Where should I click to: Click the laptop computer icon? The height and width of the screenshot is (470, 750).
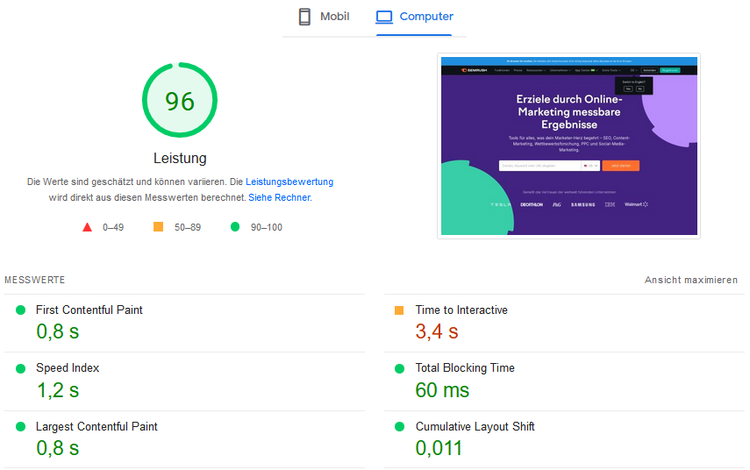tap(384, 17)
